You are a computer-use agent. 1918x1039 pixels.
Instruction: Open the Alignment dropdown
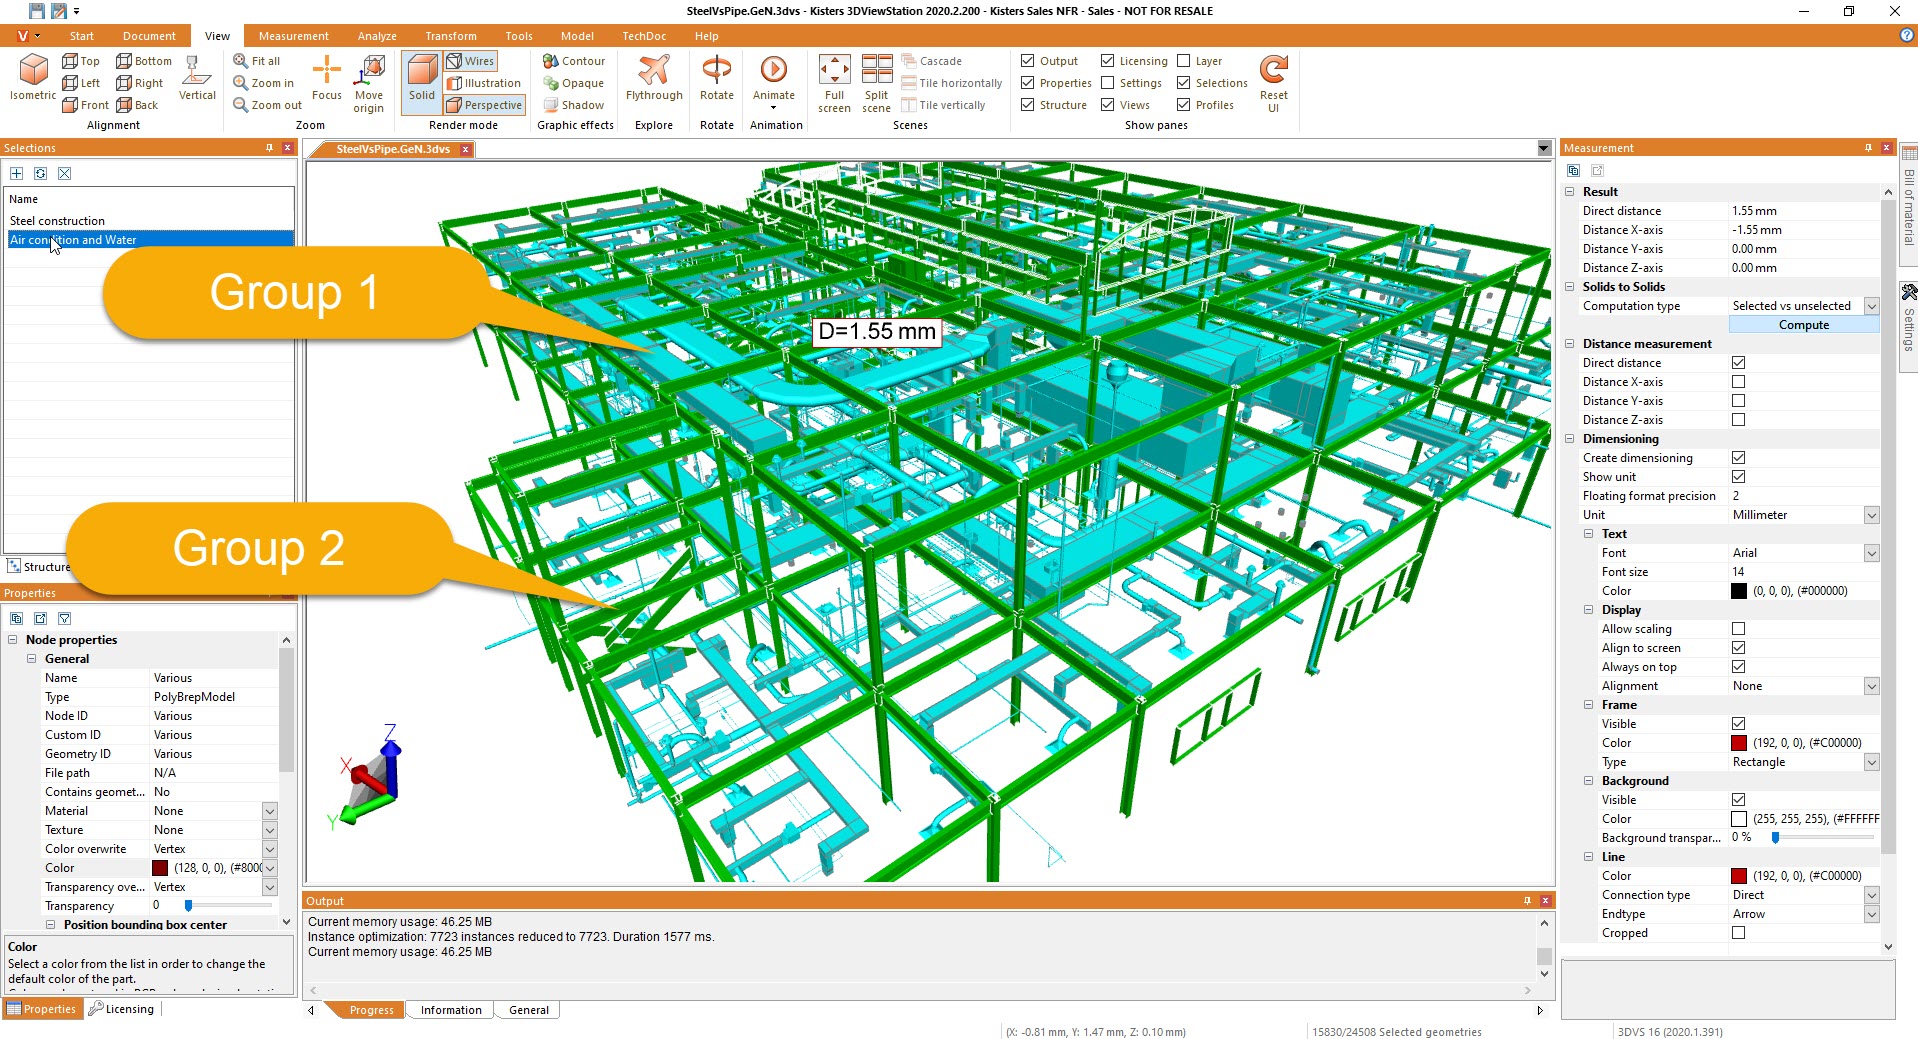pyautogui.click(x=1871, y=686)
